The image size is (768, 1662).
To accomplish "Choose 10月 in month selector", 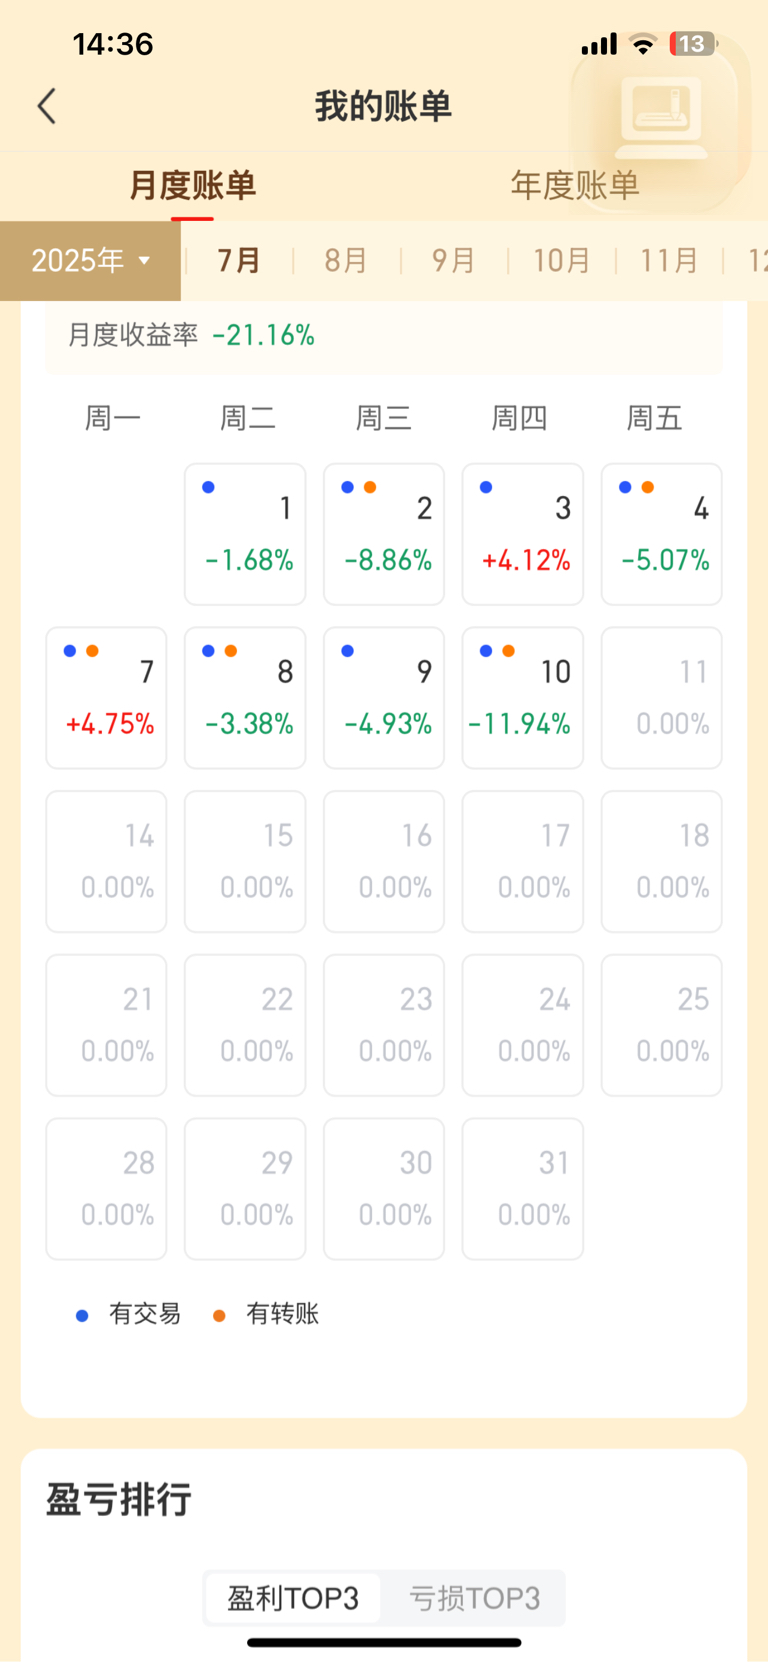I will pyautogui.click(x=561, y=261).
